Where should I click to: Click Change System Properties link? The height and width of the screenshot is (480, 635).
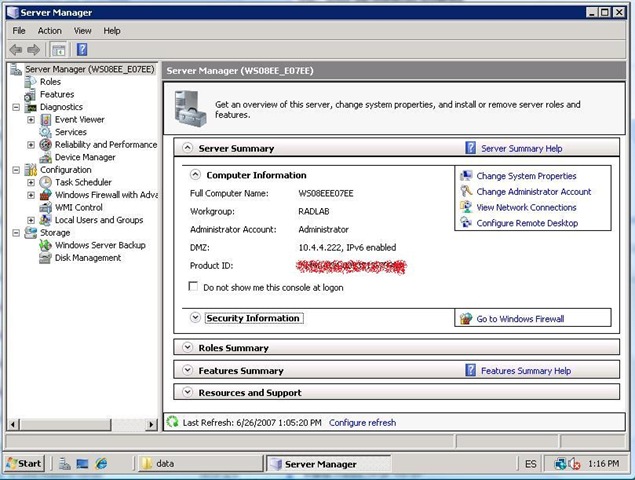[526, 176]
